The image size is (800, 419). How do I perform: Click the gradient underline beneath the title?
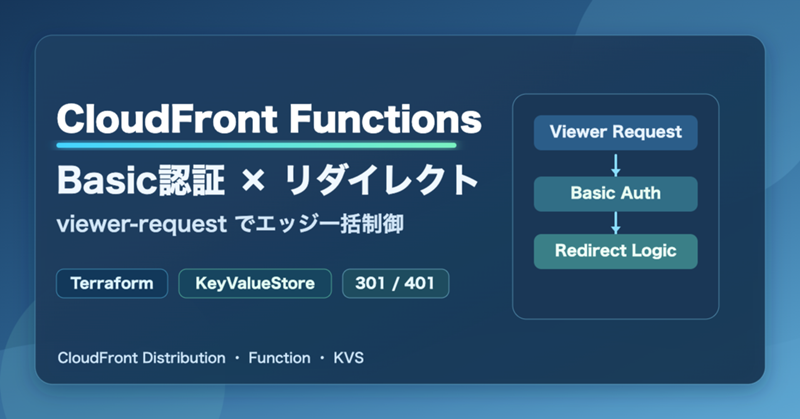256,146
